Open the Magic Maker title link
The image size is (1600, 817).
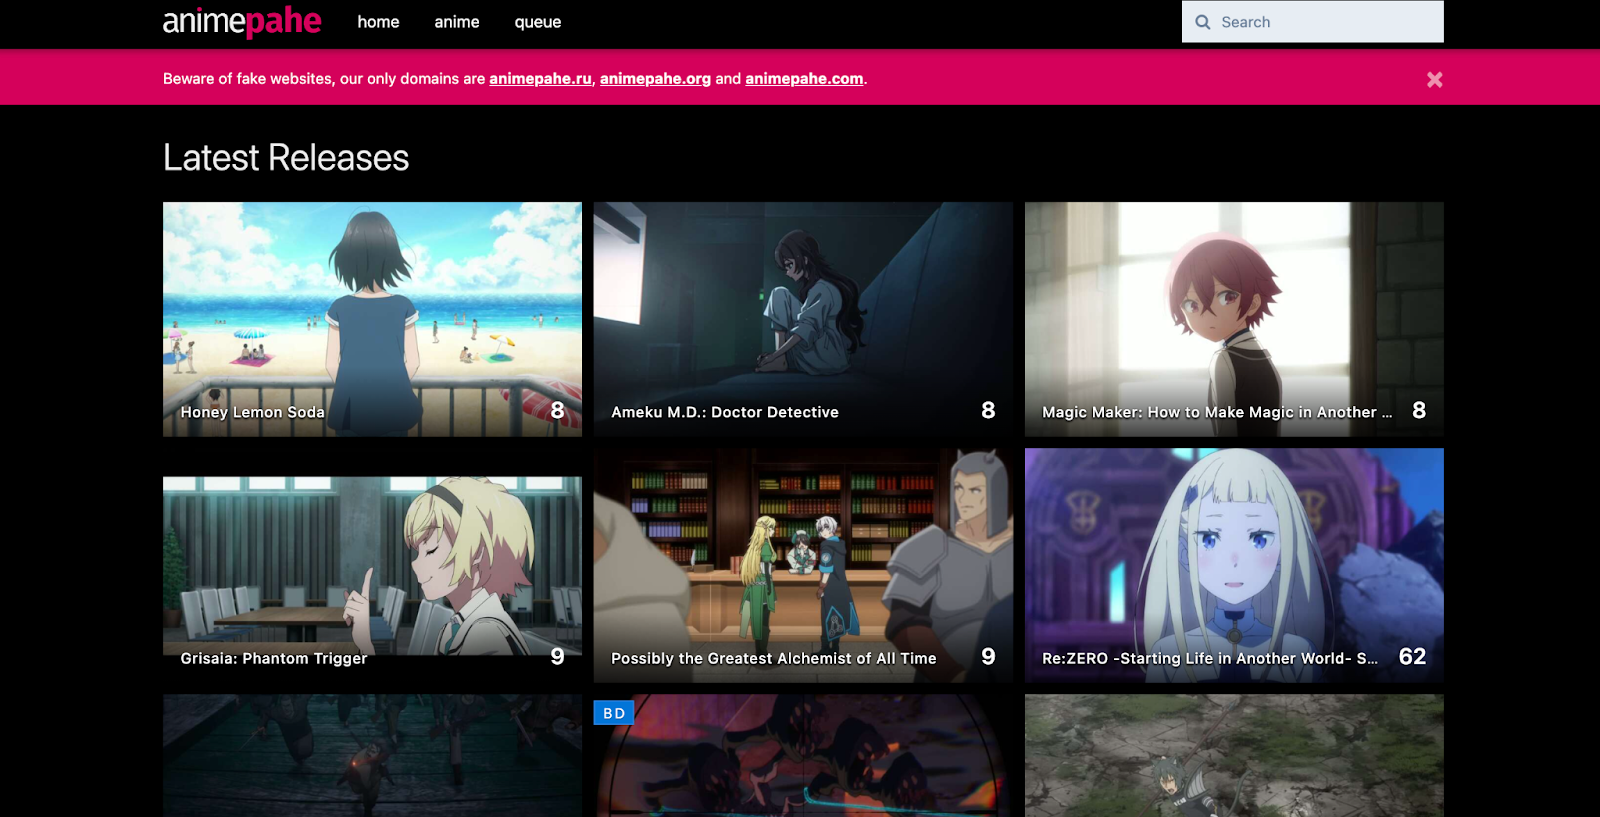click(x=1217, y=412)
